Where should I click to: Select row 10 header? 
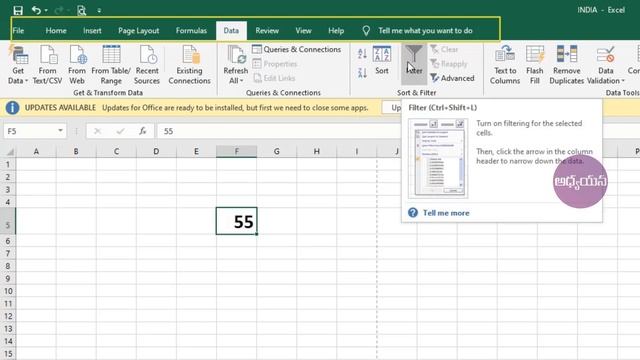coord(8,291)
